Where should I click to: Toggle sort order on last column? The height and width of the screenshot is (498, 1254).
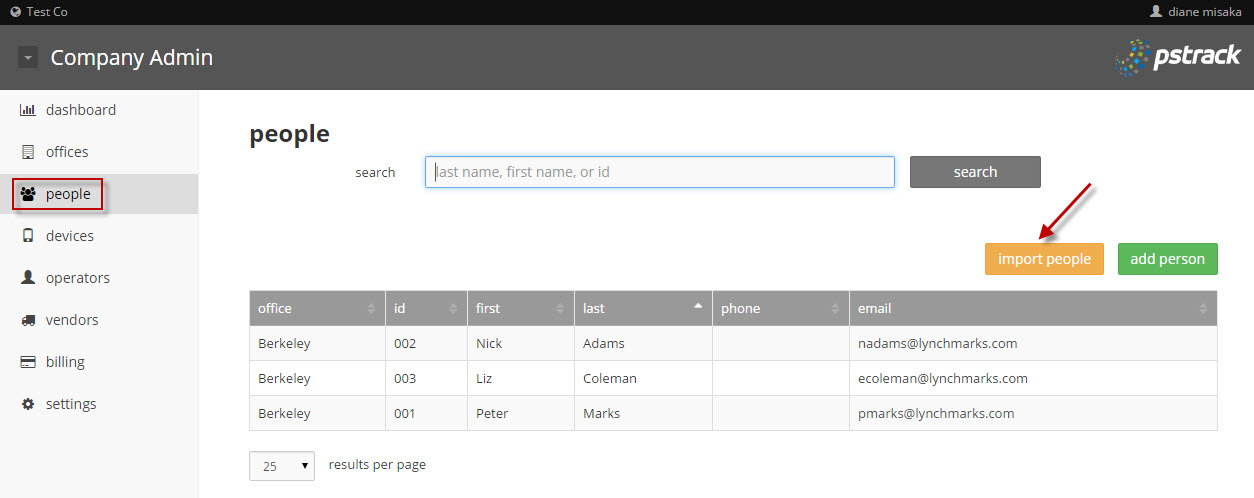pyautogui.click(x=642, y=308)
